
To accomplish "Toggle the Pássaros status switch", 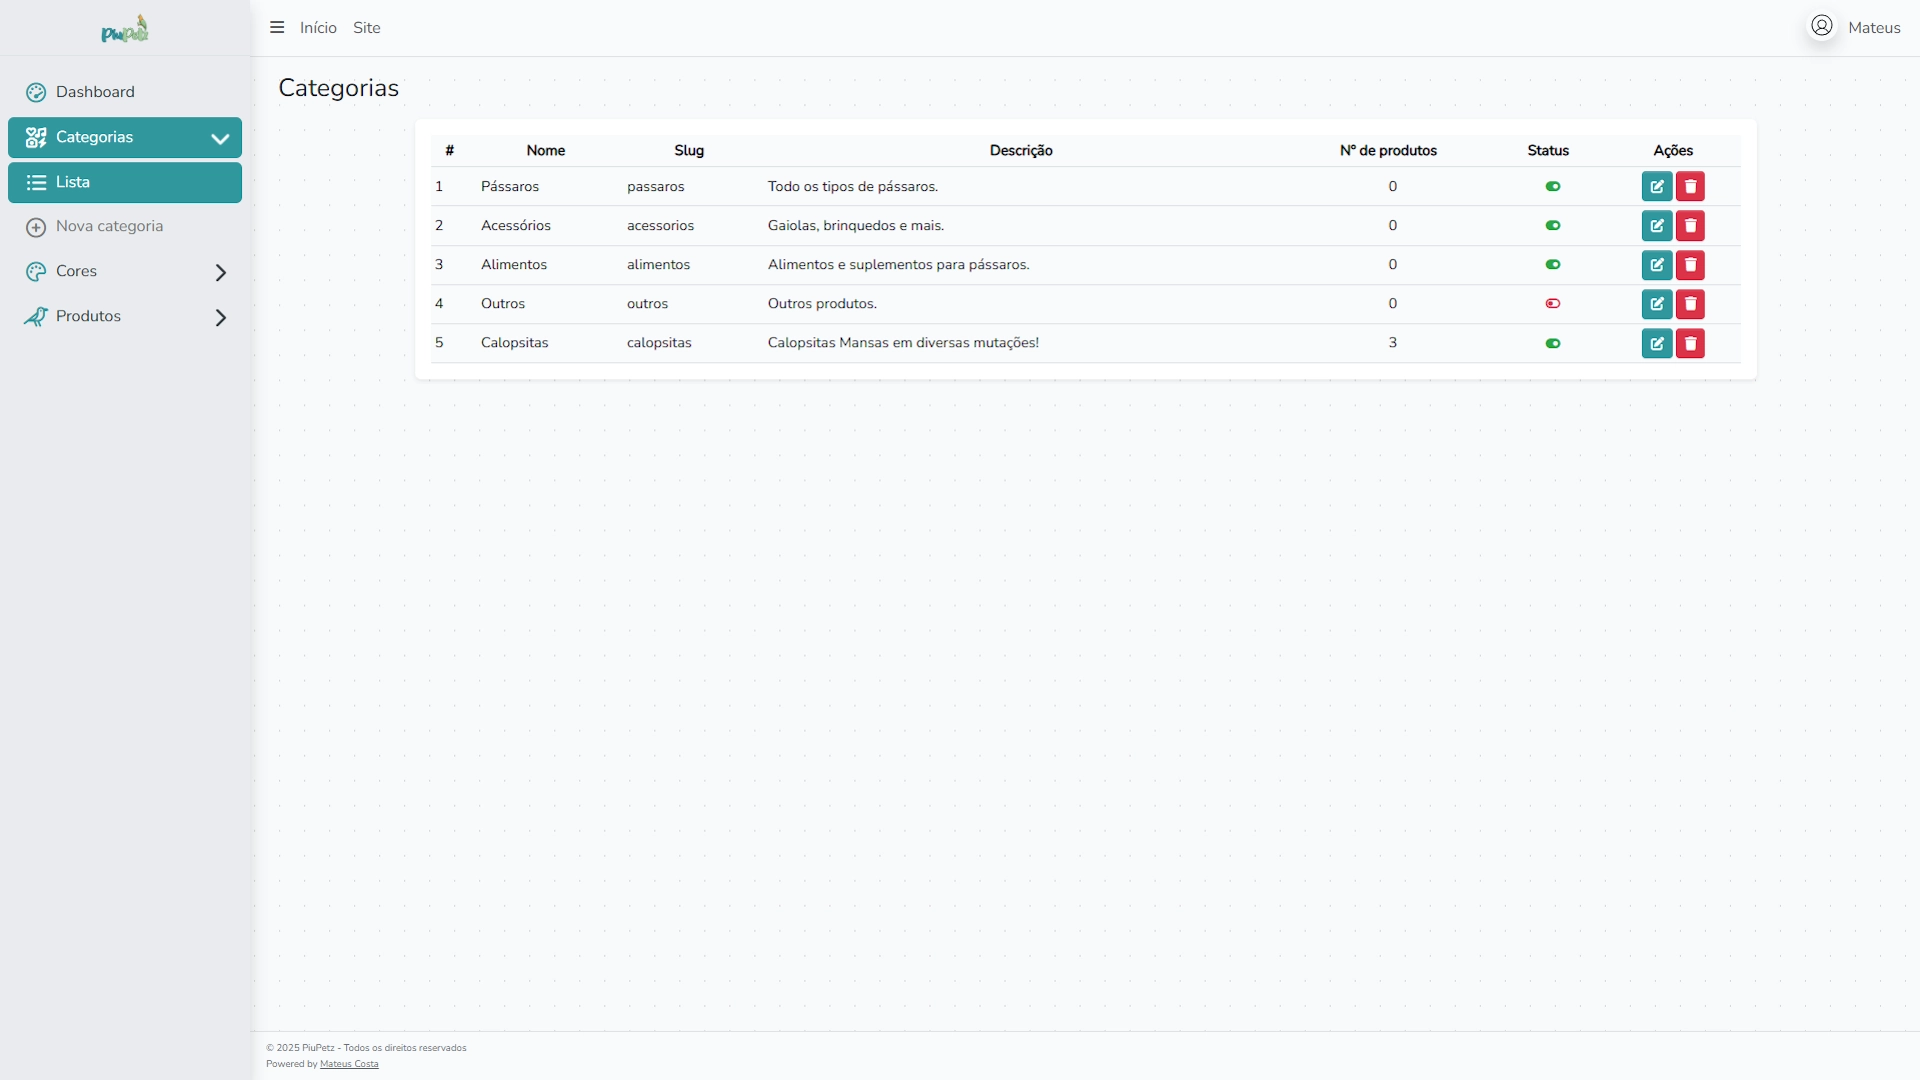I will point(1552,187).
